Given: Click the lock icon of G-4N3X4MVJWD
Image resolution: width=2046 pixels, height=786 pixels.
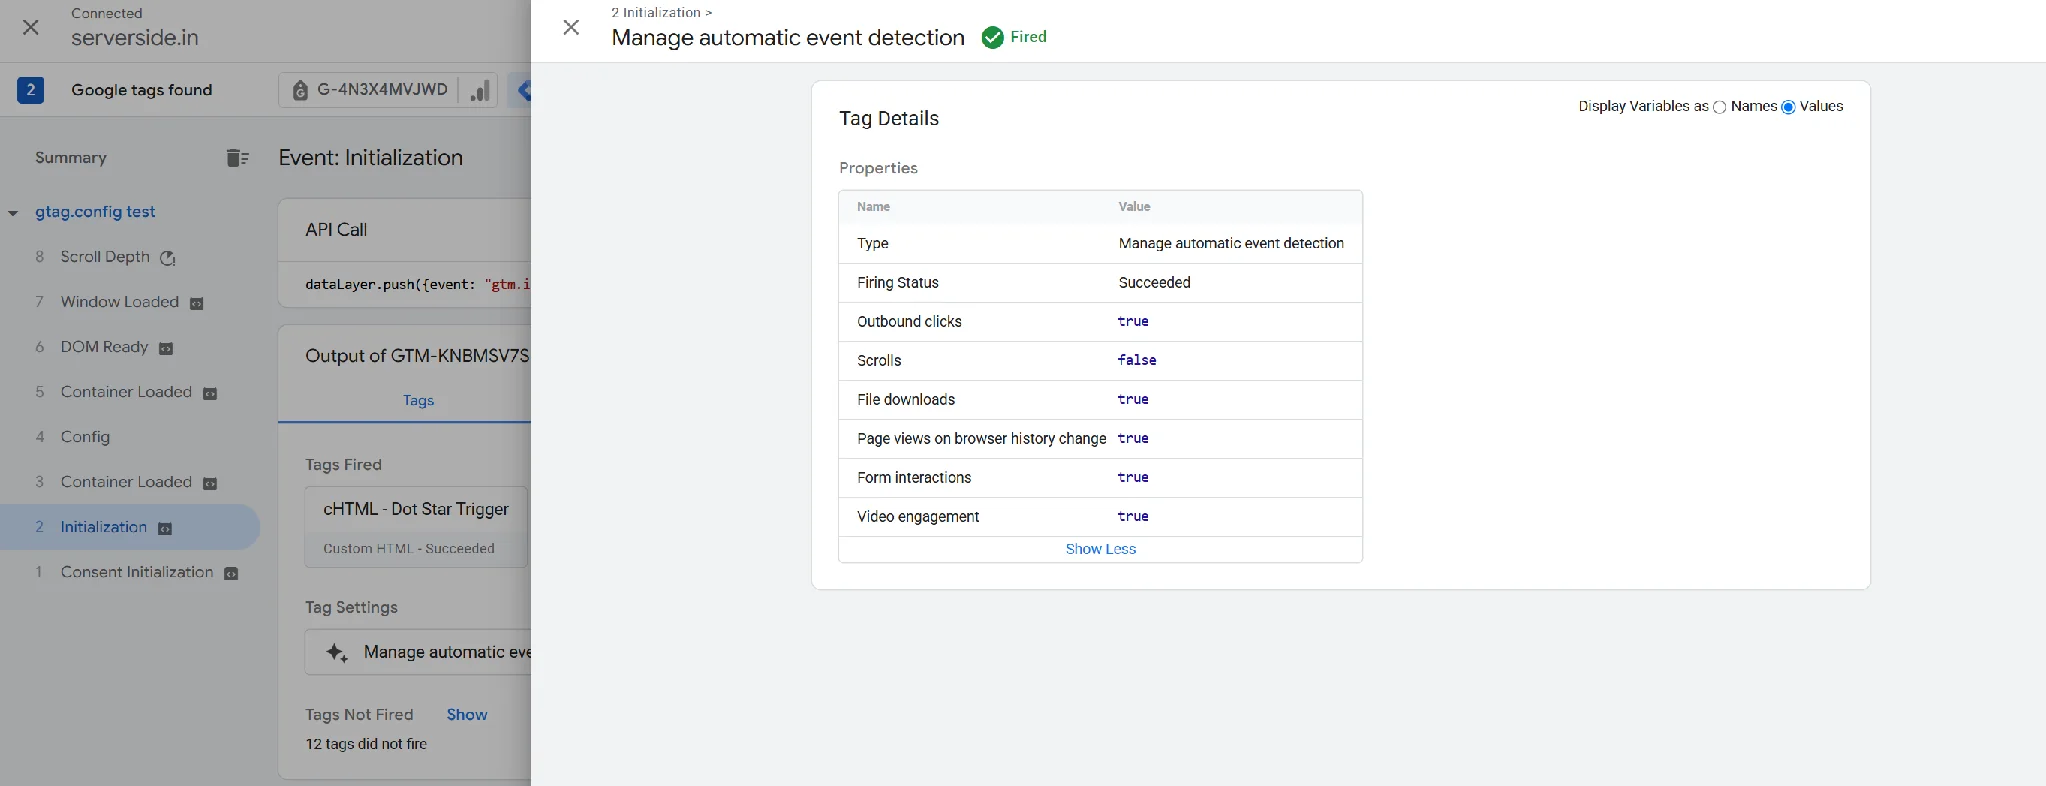Looking at the screenshot, I should tap(300, 90).
